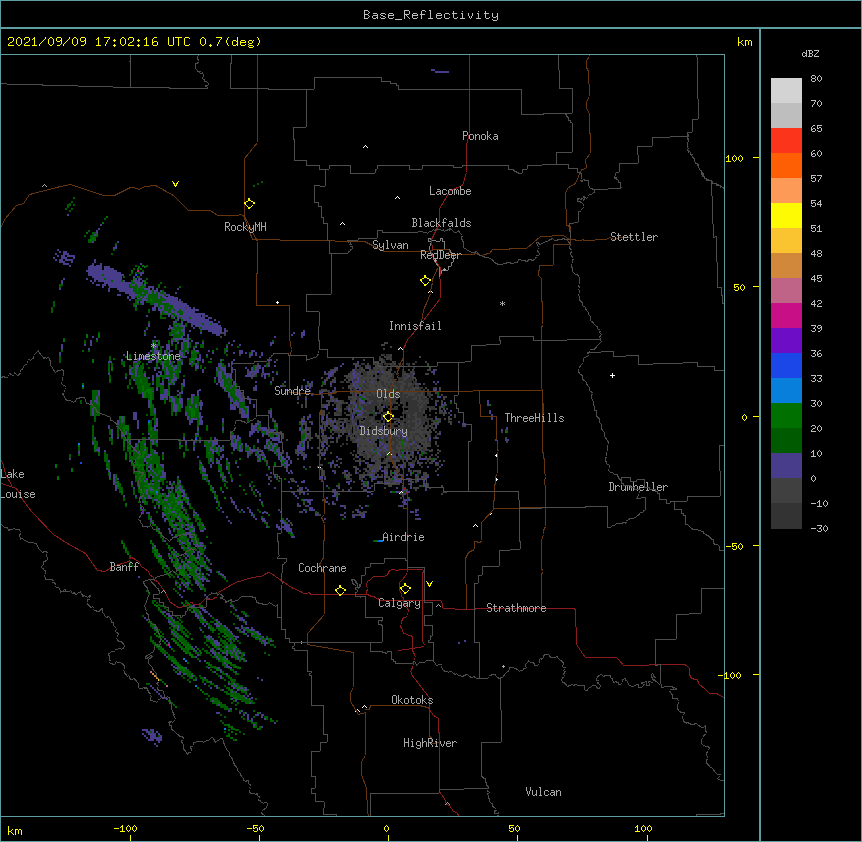The image size is (862, 842).
Task: Click the legend value 80 label
Action: pos(816,79)
